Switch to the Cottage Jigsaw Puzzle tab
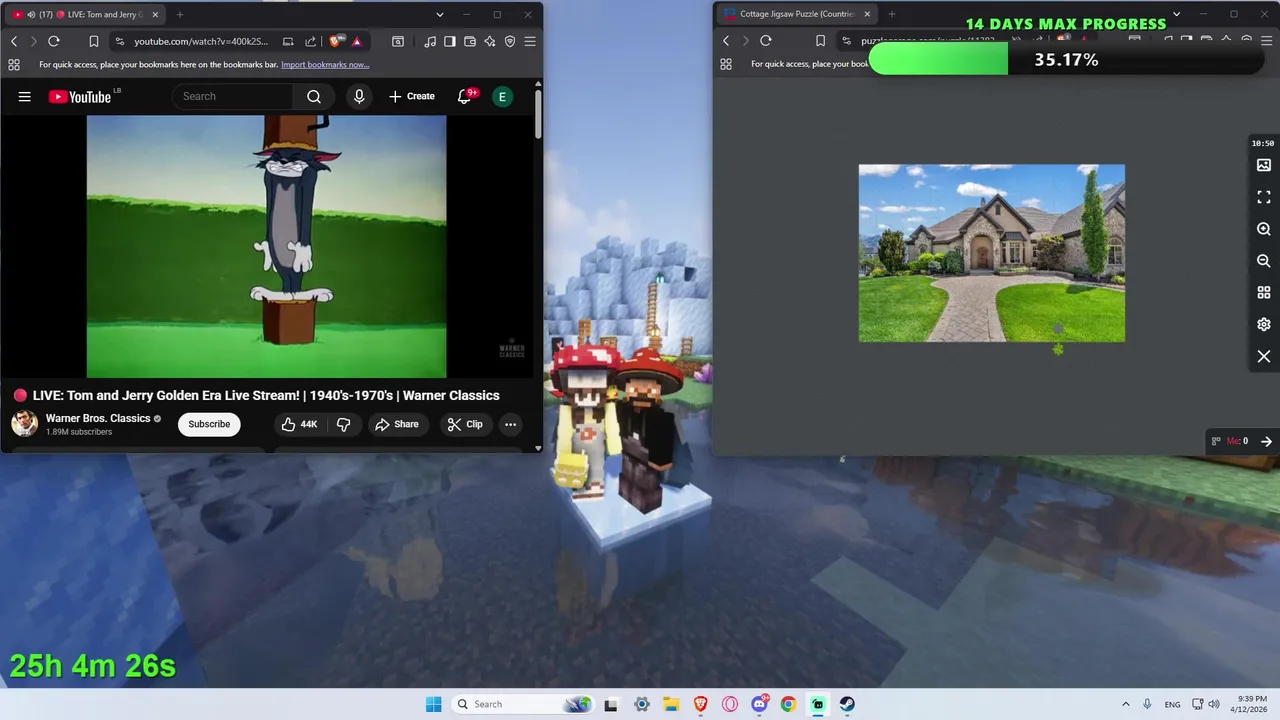1280x720 pixels. coord(796,15)
